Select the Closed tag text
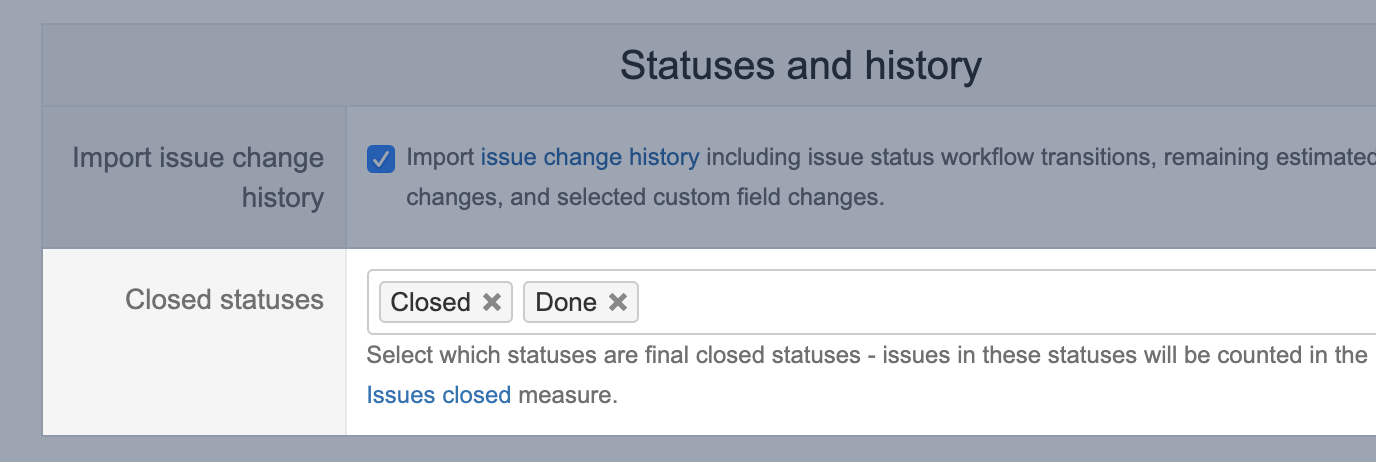Viewport: 1376px width, 462px height. [430, 302]
